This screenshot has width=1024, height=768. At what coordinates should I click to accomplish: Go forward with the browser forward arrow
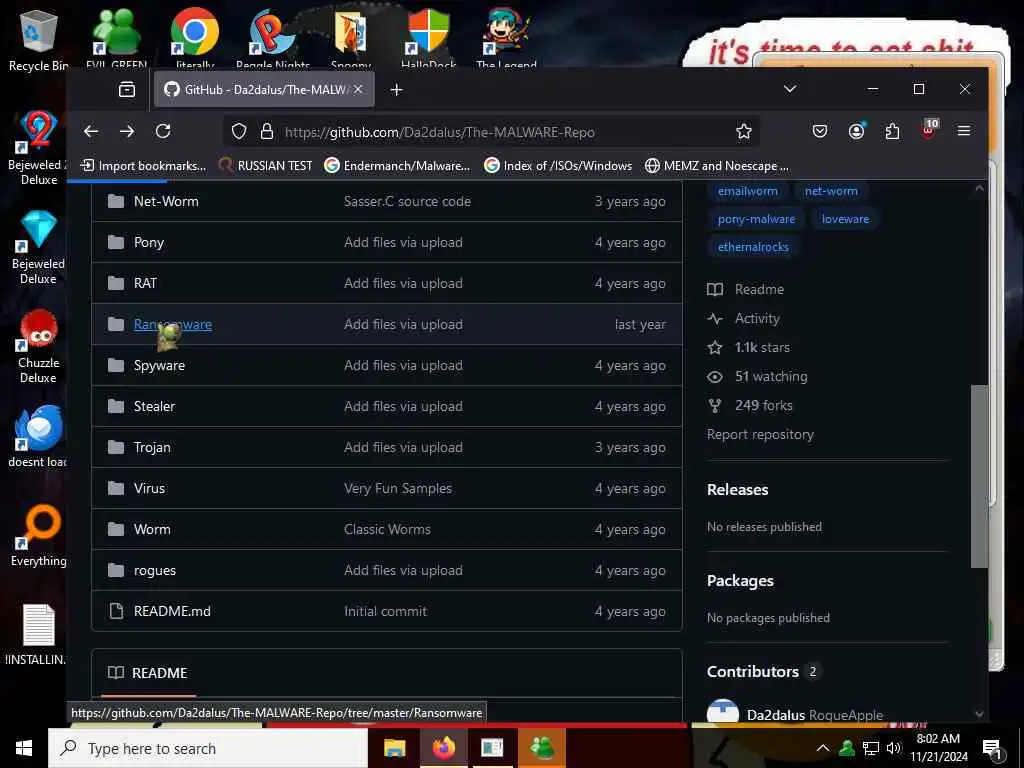[x=127, y=131]
